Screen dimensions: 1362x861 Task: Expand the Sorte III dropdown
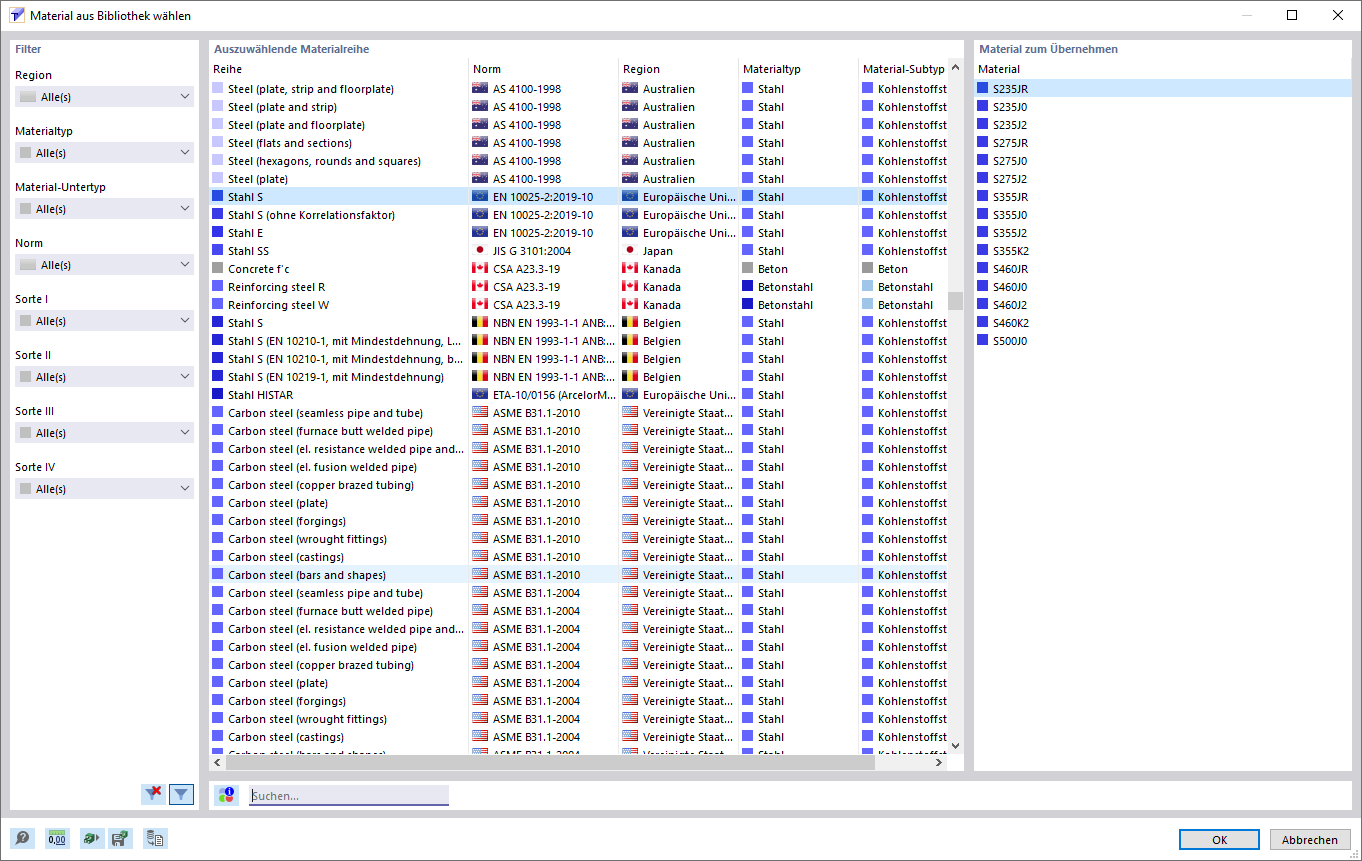[x=104, y=433]
